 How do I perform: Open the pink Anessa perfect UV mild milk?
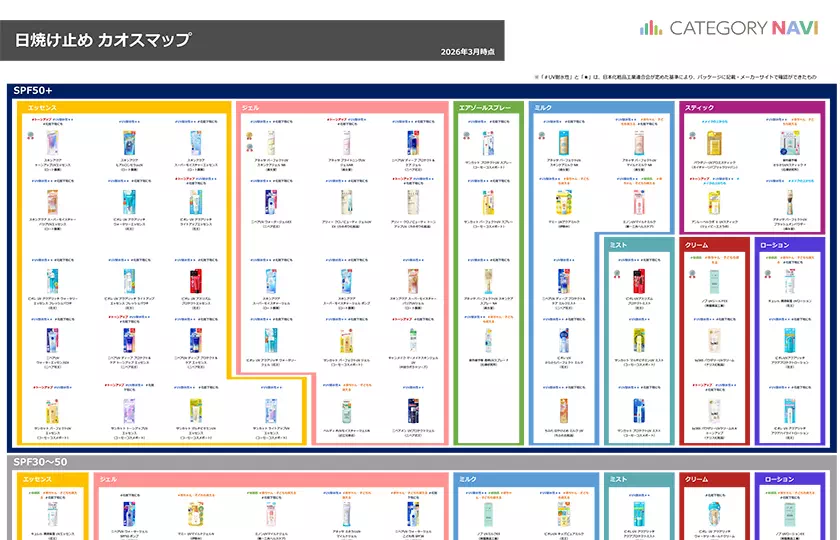coord(639,144)
